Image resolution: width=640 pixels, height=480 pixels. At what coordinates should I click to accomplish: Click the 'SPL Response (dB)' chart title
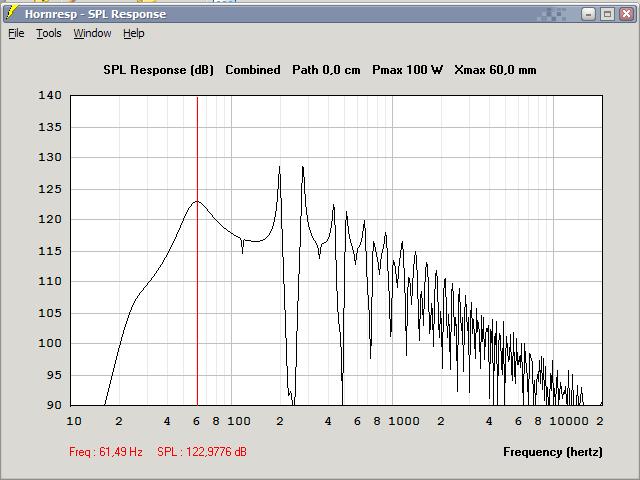(158, 70)
